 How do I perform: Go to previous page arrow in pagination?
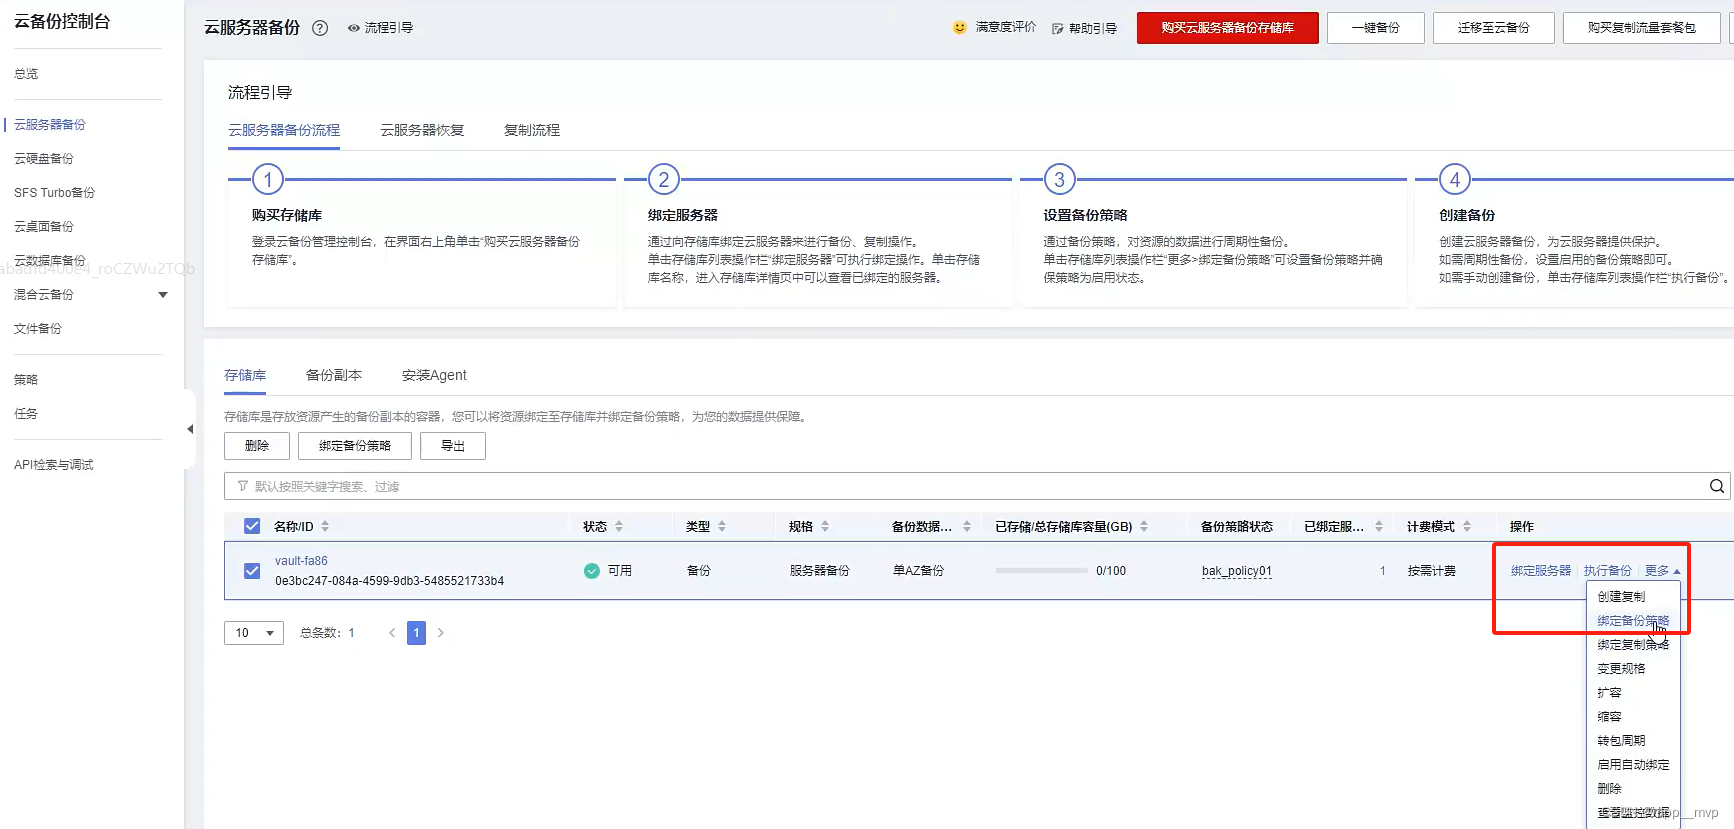pos(392,633)
